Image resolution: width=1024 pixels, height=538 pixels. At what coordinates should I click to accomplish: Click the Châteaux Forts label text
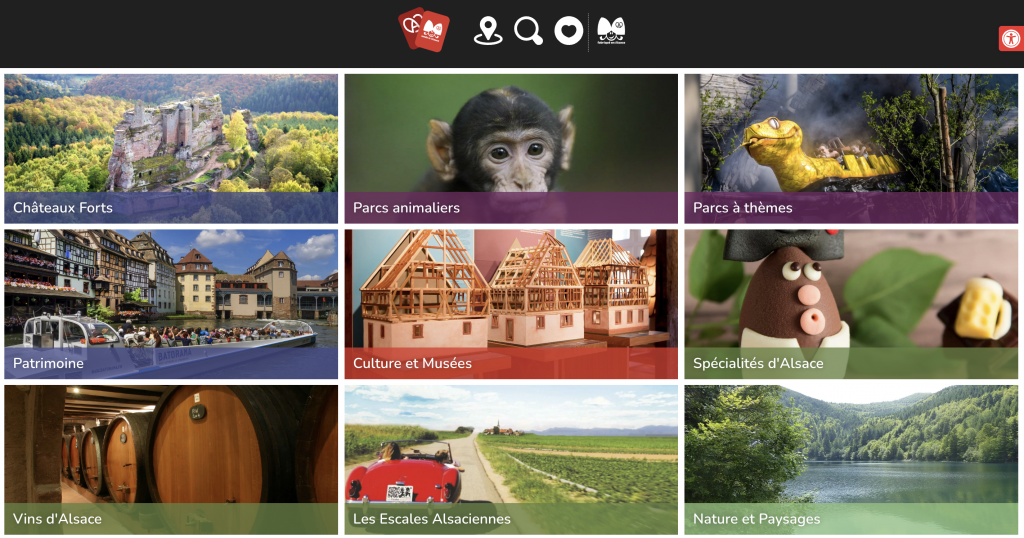(x=63, y=208)
